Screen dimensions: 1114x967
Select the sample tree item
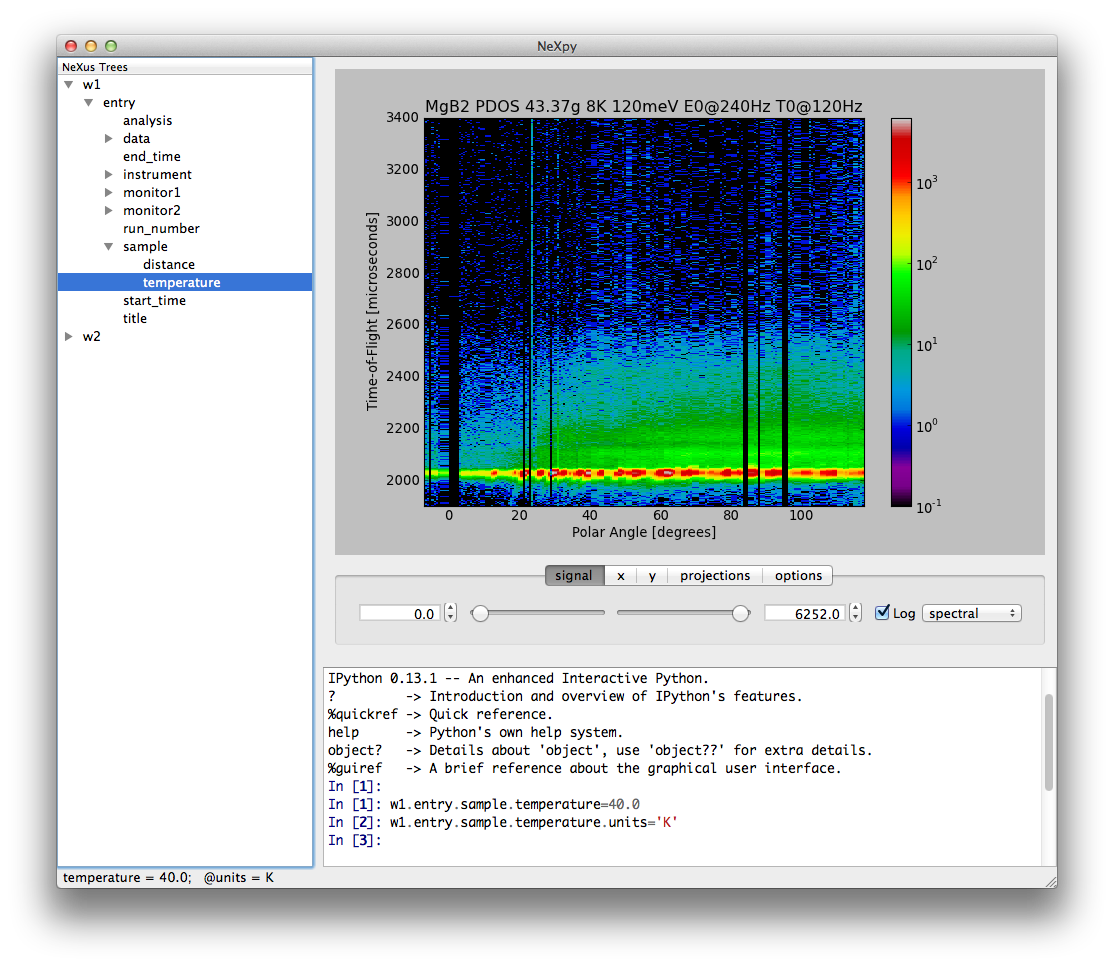pos(145,247)
